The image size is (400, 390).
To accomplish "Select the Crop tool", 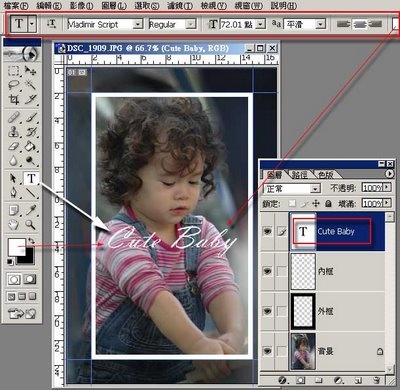I will (x=14, y=99).
